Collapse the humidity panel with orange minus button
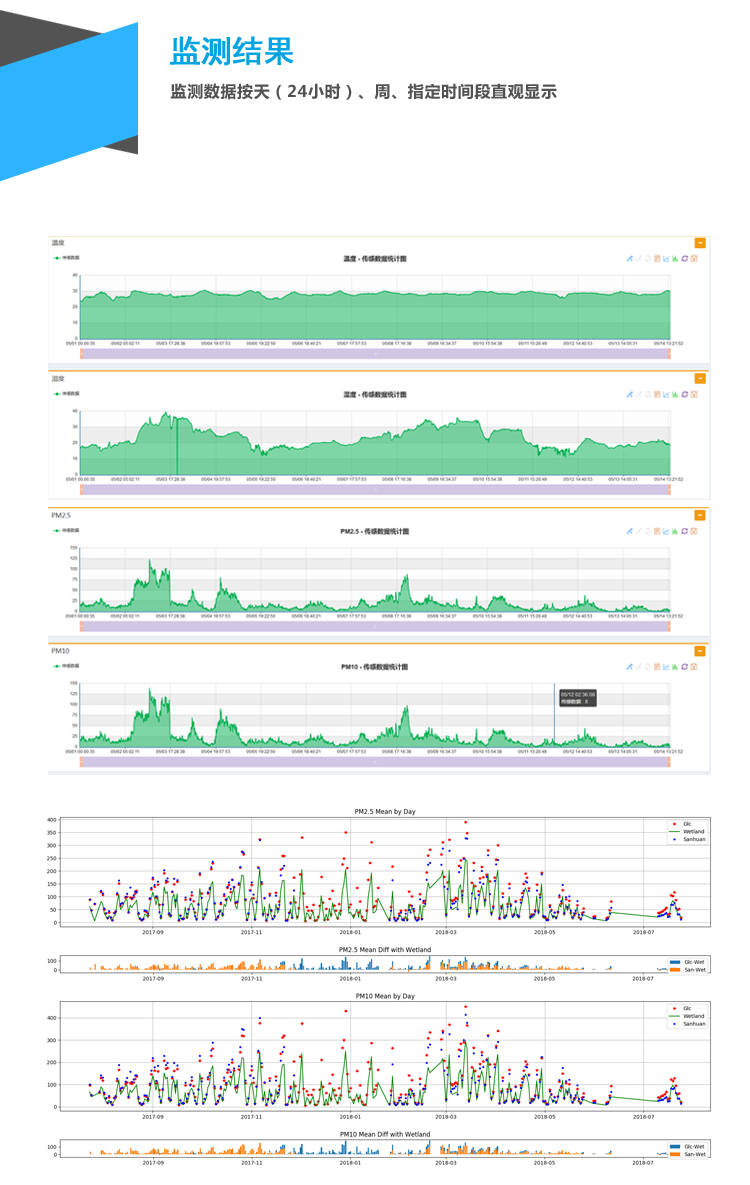The height and width of the screenshot is (1185, 750). point(700,379)
